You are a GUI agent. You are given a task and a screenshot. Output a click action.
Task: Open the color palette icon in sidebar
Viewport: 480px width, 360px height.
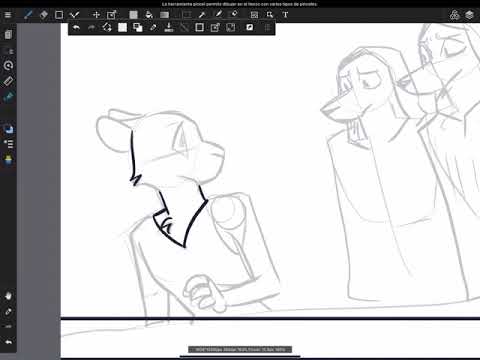8,129
